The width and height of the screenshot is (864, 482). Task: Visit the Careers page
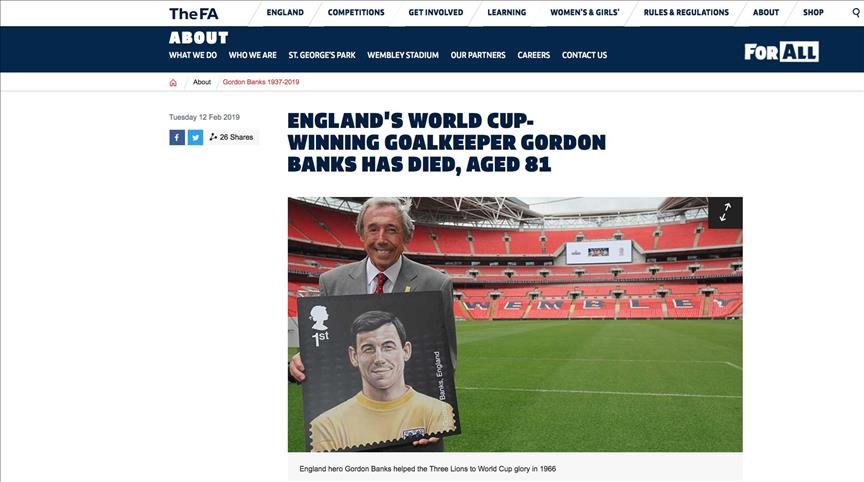click(x=533, y=55)
